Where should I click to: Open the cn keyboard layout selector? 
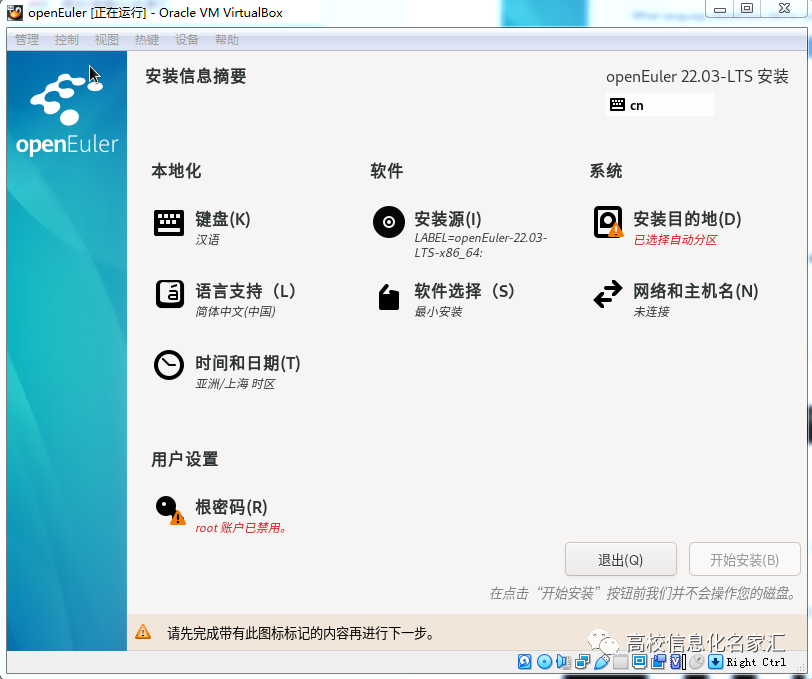(658, 104)
